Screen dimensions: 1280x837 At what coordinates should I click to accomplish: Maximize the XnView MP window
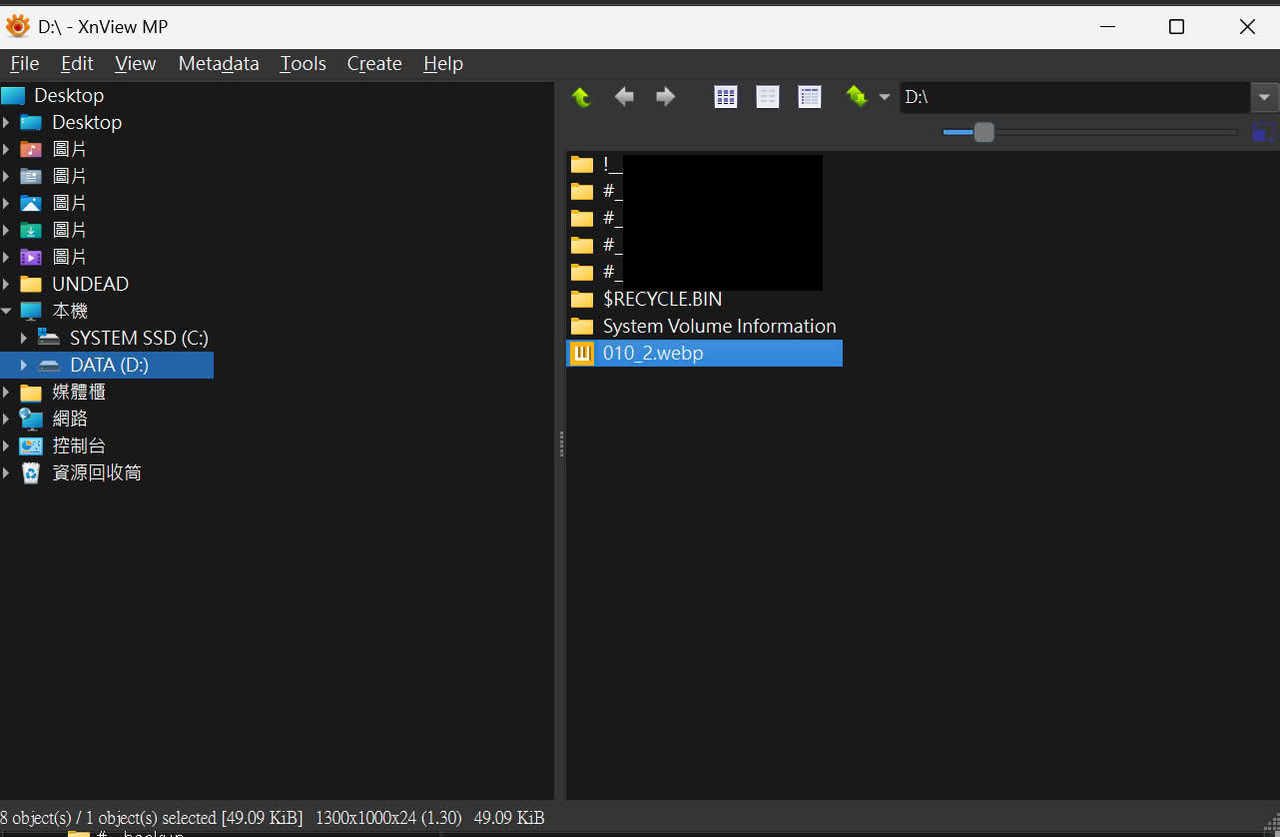[1176, 27]
